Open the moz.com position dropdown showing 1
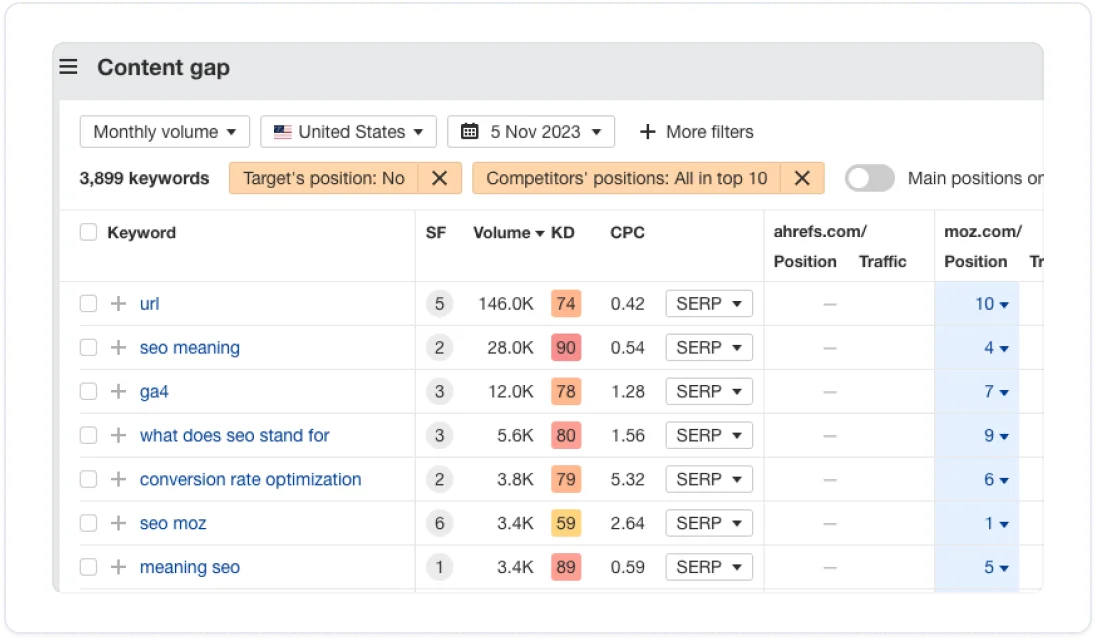The height and width of the screenshot is (640, 1096). click(995, 523)
